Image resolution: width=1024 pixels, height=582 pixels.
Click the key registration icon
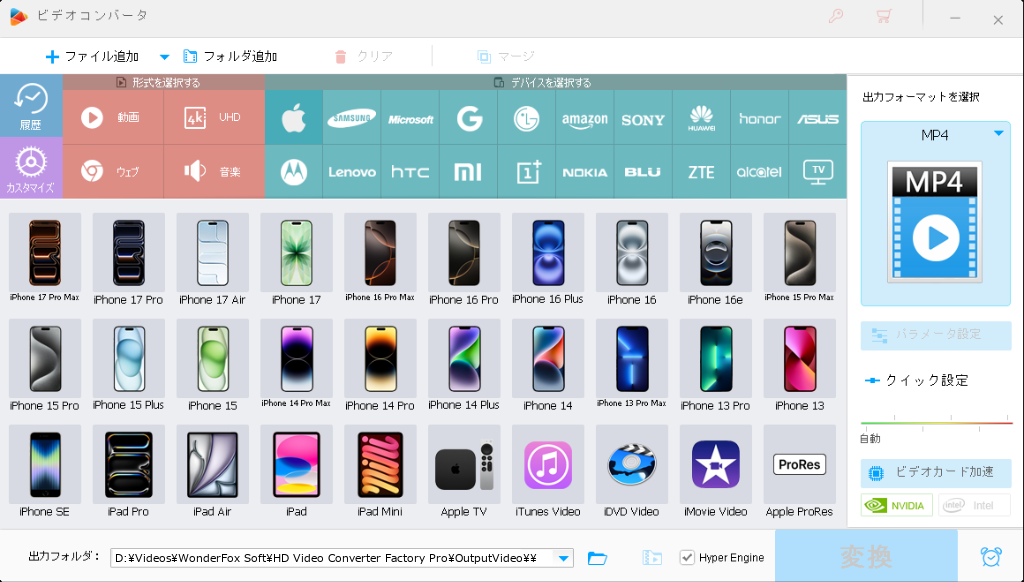(x=835, y=17)
